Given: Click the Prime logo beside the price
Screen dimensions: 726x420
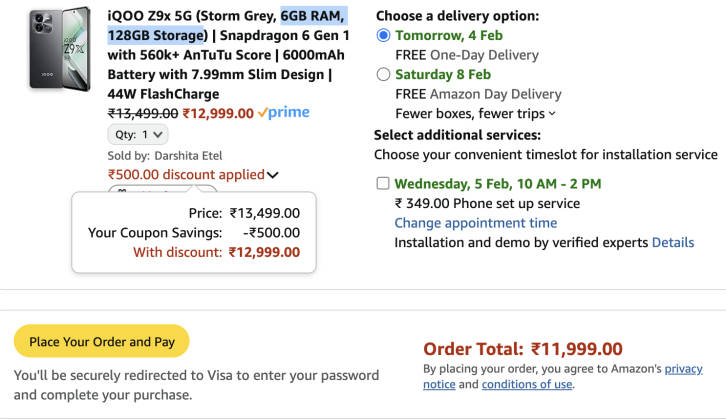Looking at the screenshot, I should (283, 113).
